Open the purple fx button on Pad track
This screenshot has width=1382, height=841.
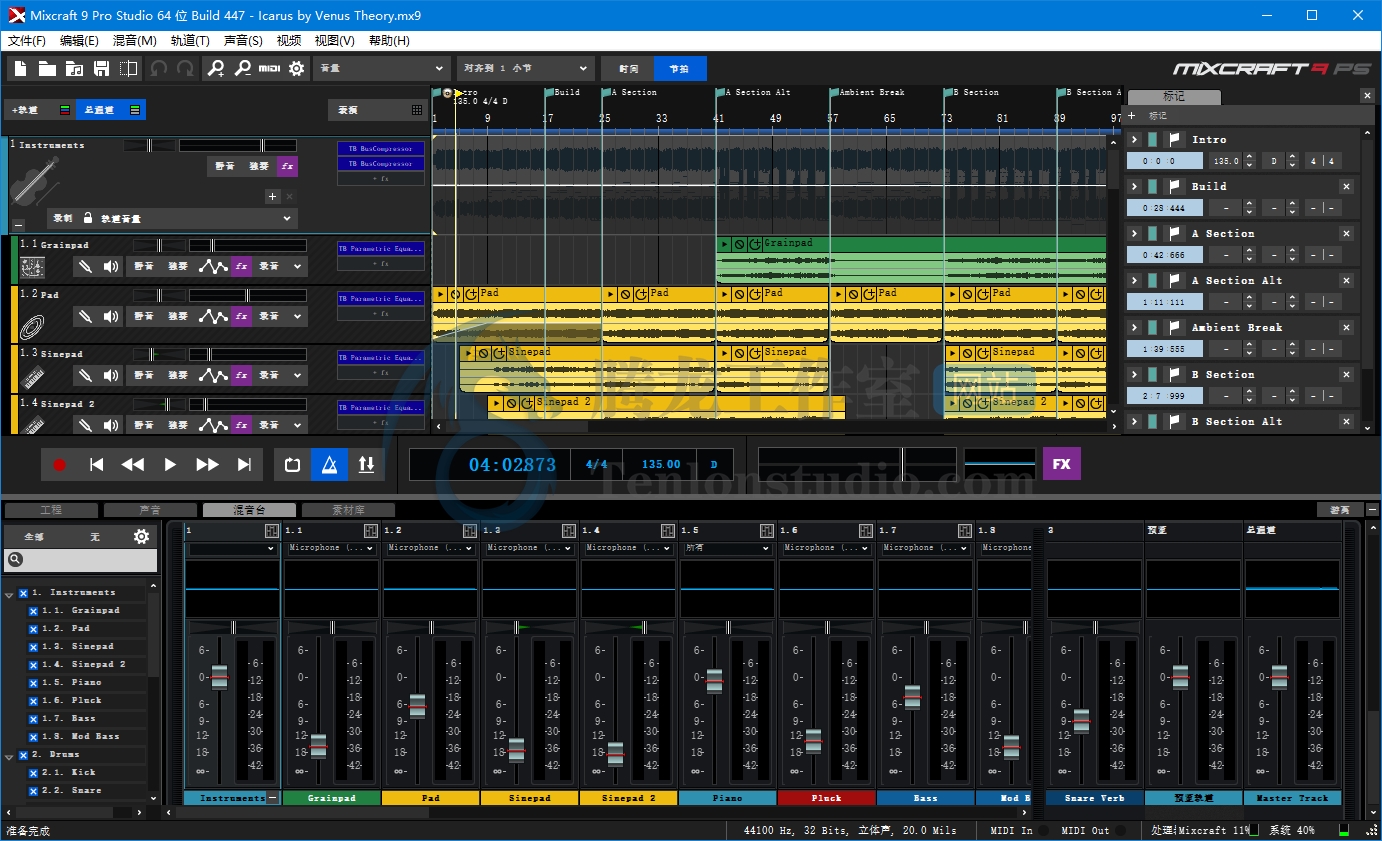(x=241, y=316)
